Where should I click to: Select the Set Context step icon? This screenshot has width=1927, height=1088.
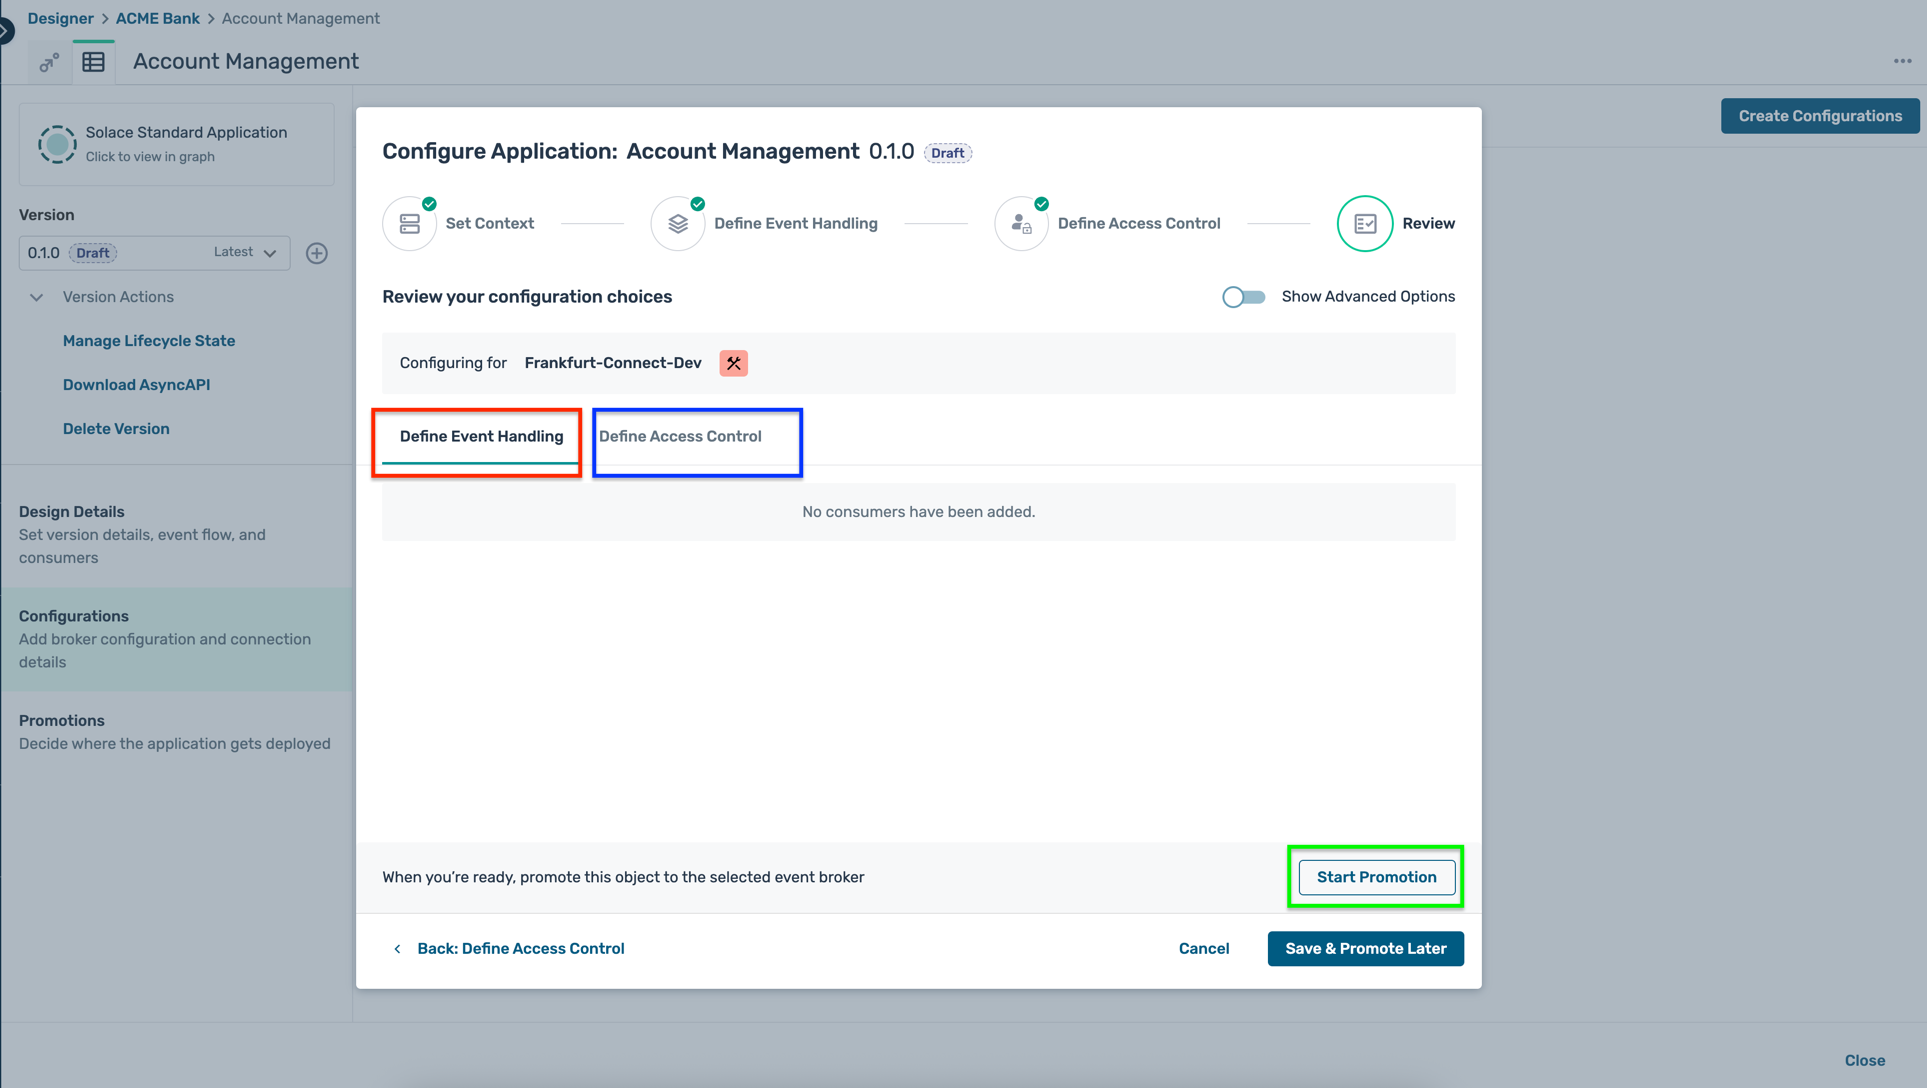pyautogui.click(x=409, y=223)
